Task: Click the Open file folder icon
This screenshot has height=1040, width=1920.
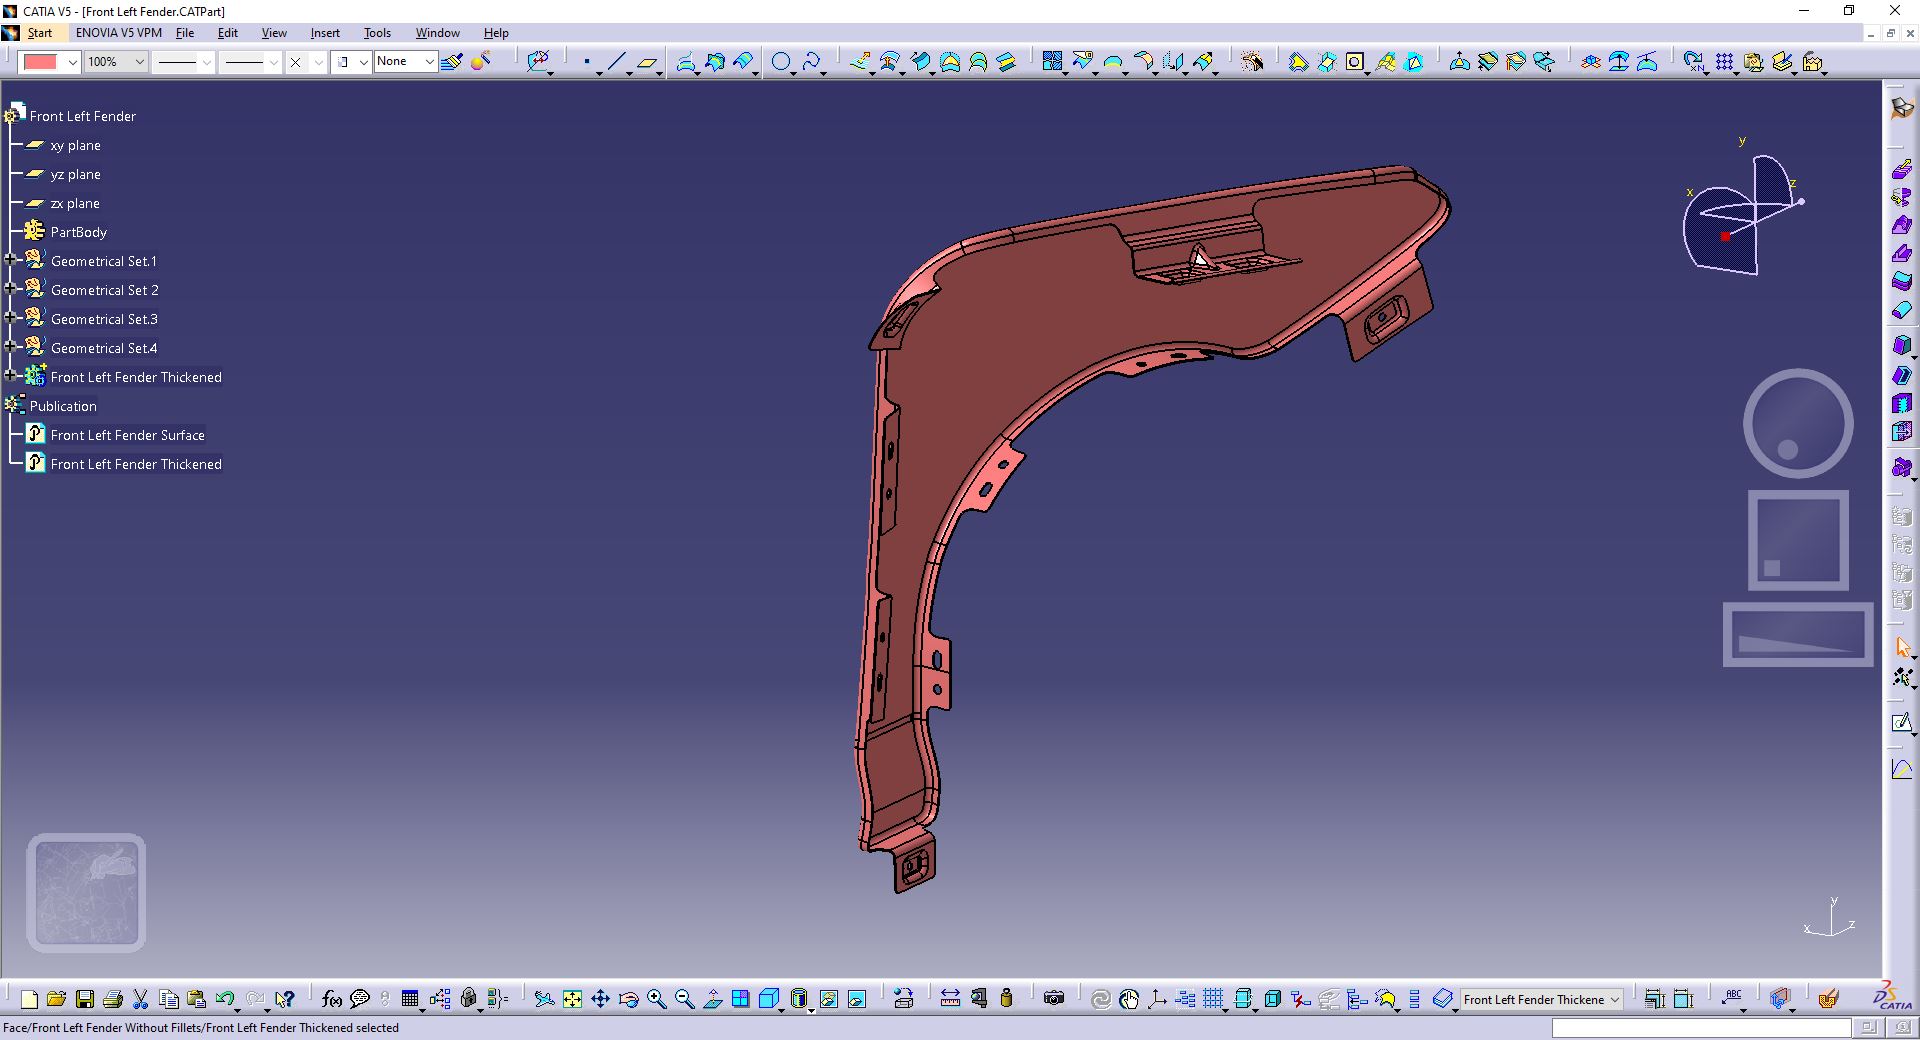Action: pyautogui.click(x=56, y=999)
